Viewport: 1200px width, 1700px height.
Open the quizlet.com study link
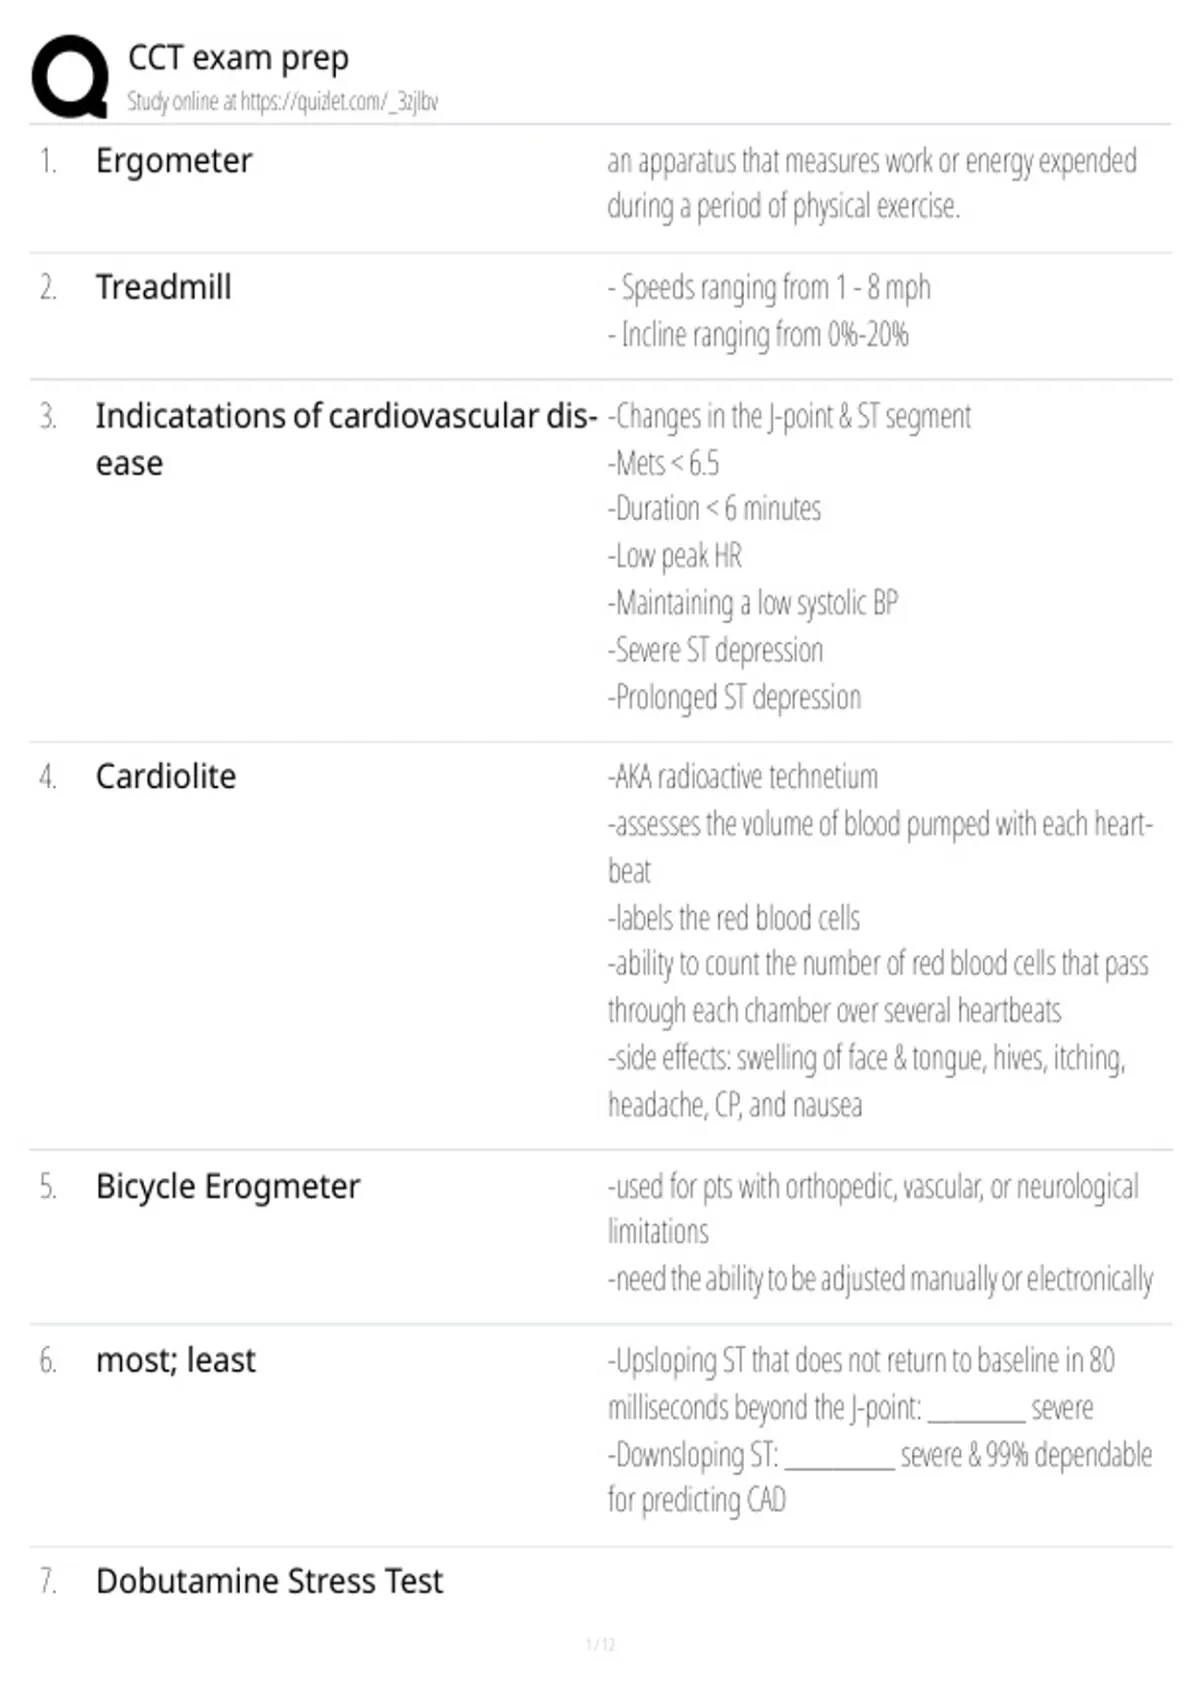tap(339, 101)
